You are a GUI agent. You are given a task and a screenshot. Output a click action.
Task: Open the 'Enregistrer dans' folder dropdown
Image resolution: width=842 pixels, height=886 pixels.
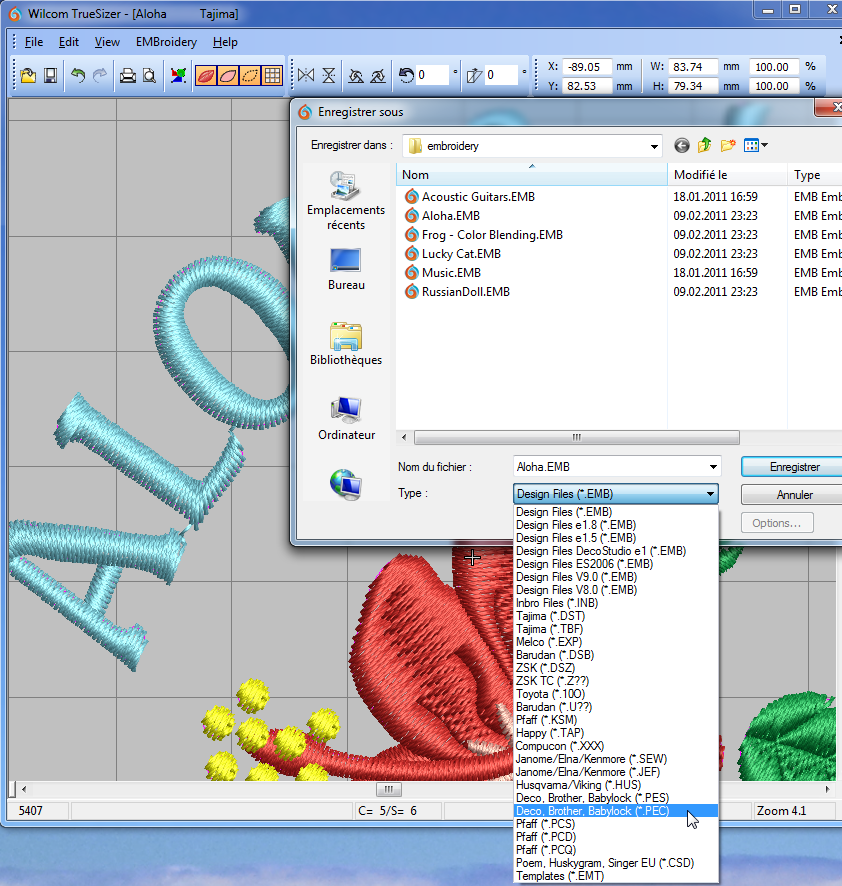[x=652, y=146]
